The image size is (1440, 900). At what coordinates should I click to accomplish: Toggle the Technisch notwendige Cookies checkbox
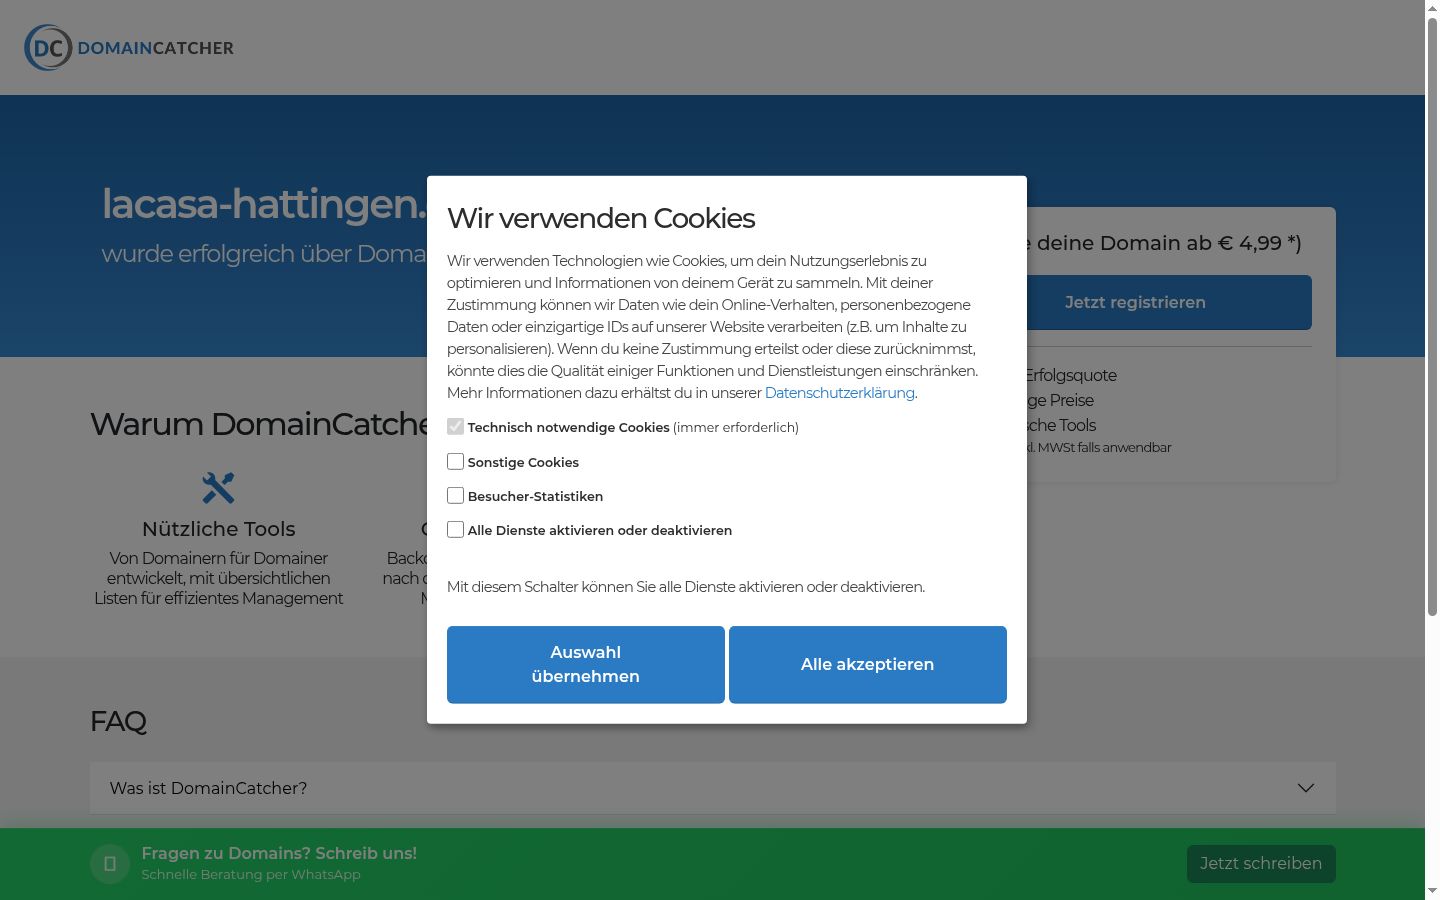tap(455, 426)
